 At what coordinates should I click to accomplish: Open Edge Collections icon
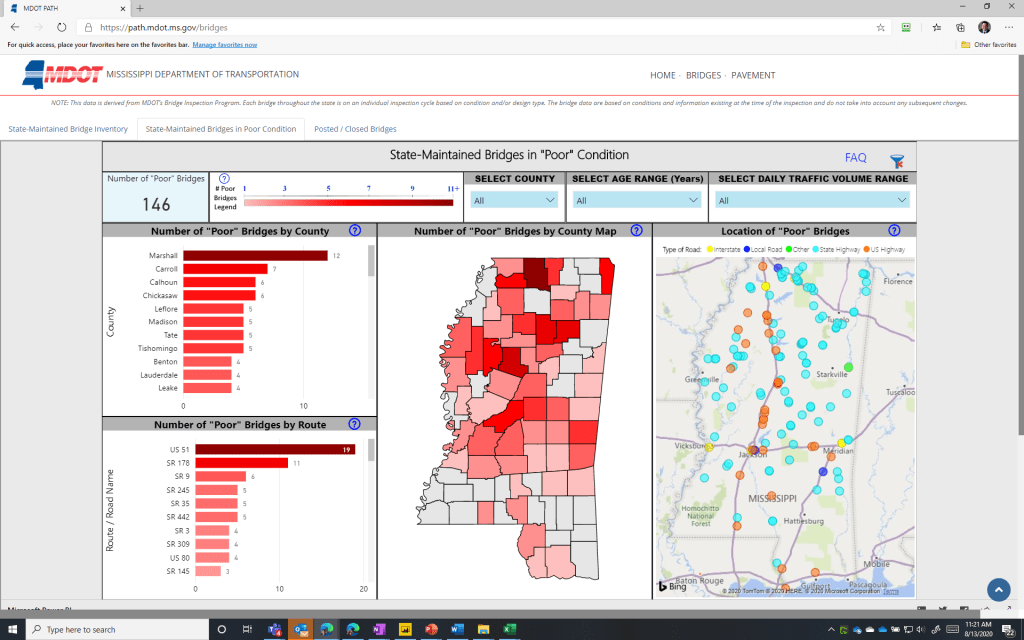(959, 28)
